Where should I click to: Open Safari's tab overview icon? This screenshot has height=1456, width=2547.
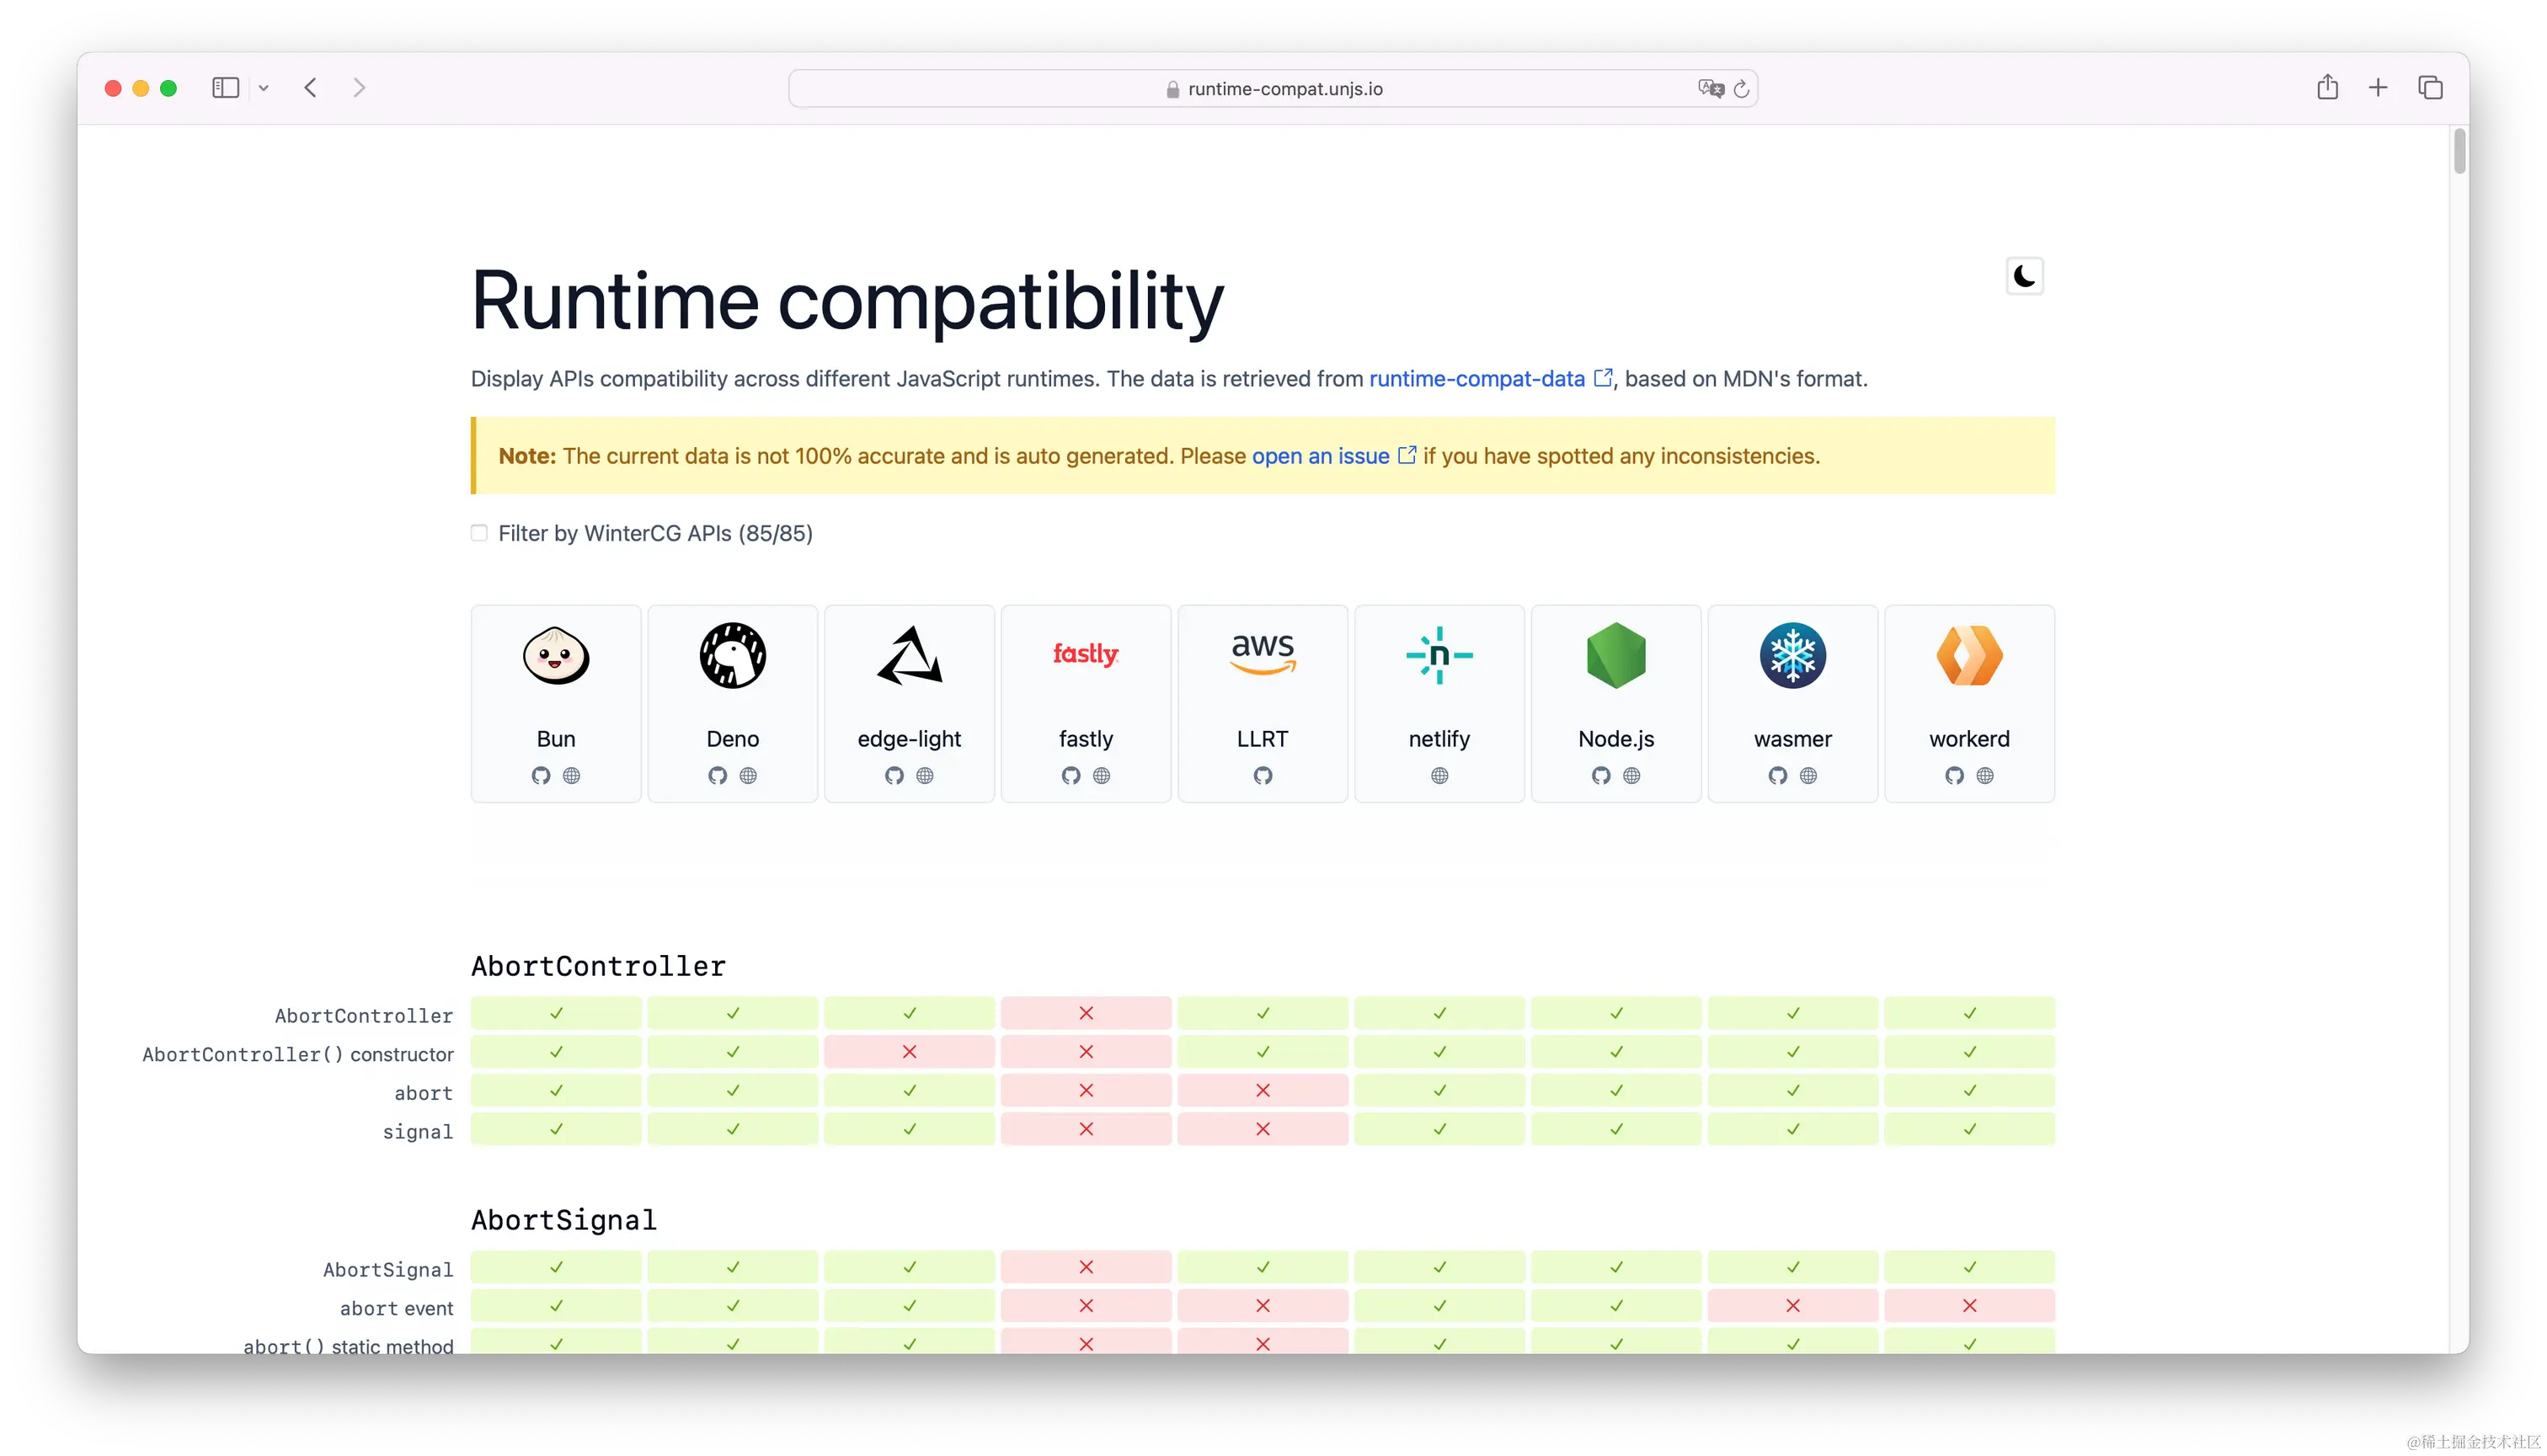tap(2430, 88)
